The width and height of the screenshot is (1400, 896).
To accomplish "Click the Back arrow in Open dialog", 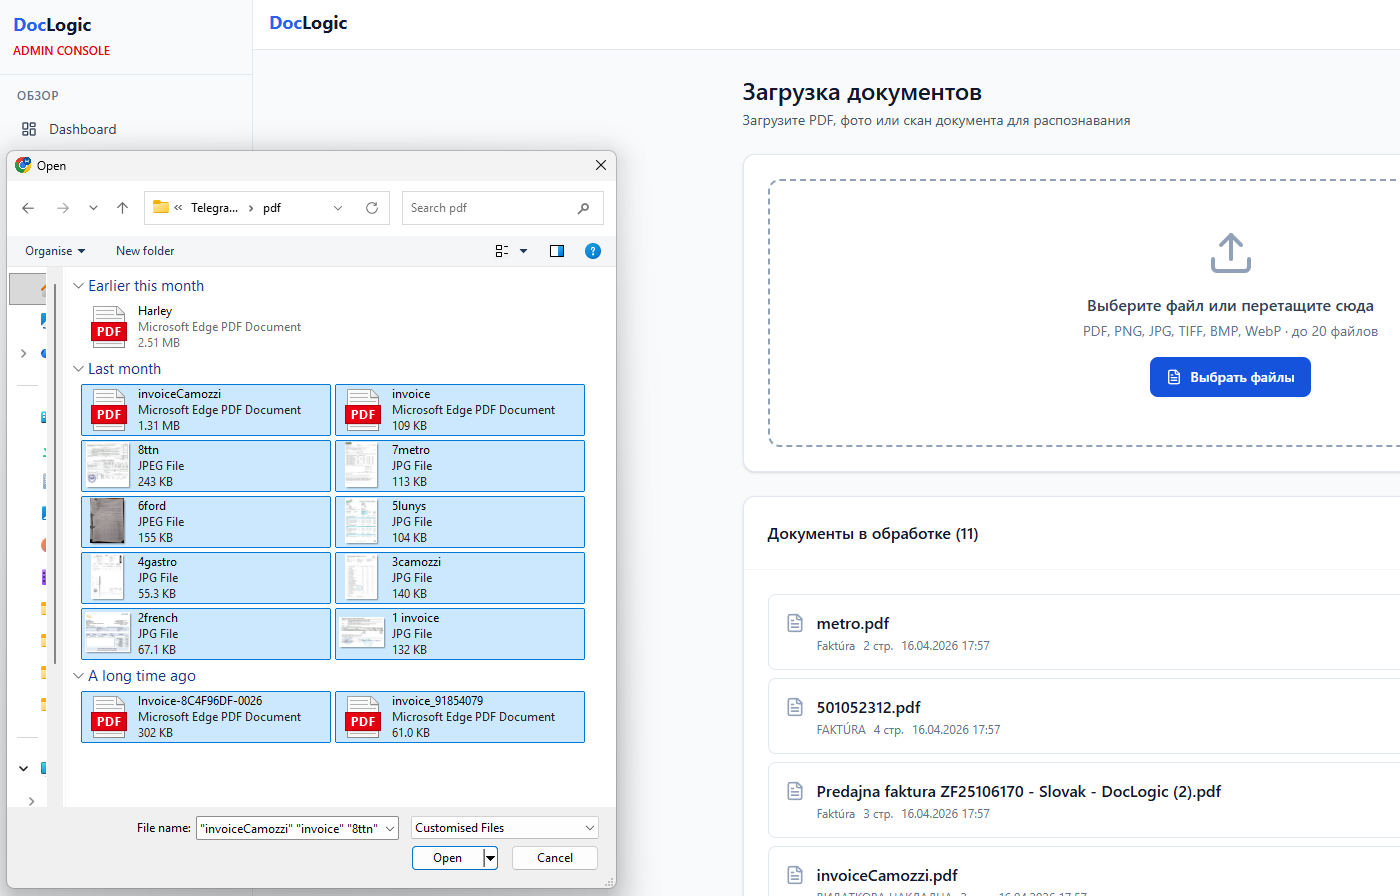I will pyautogui.click(x=28, y=208).
